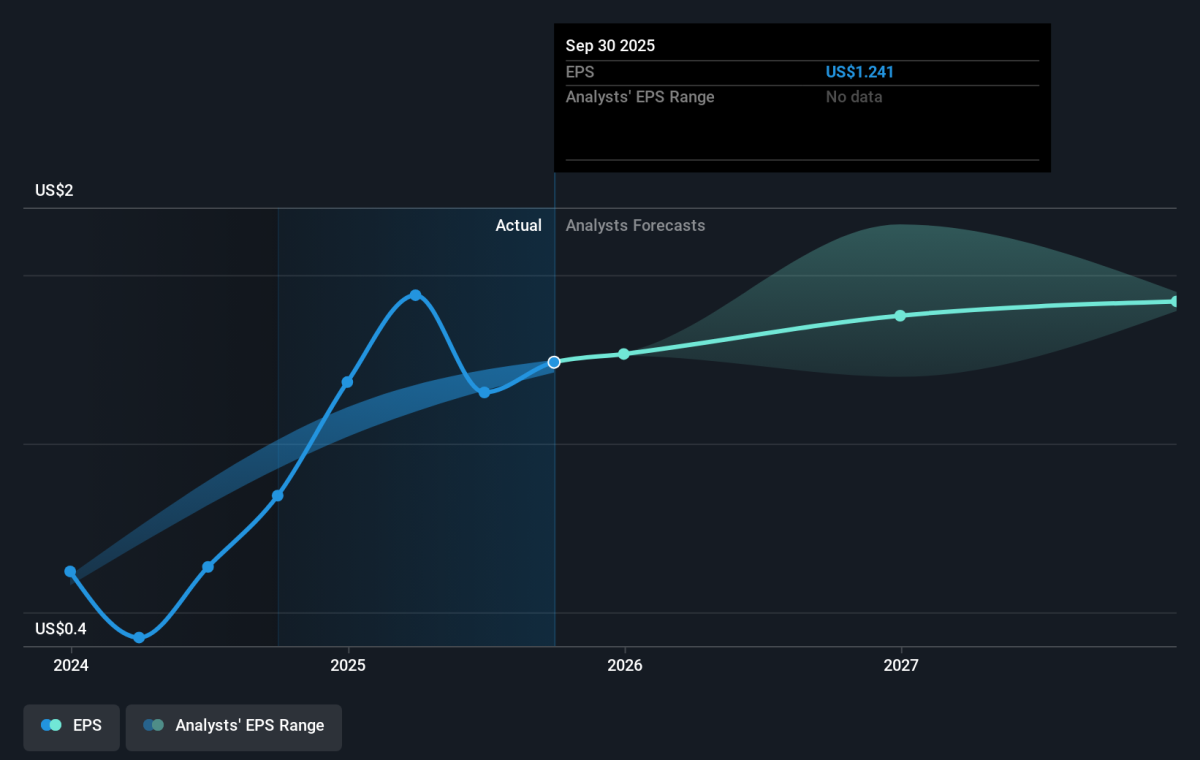
Task: Click the US$2 y-axis label
Action: tap(54, 190)
